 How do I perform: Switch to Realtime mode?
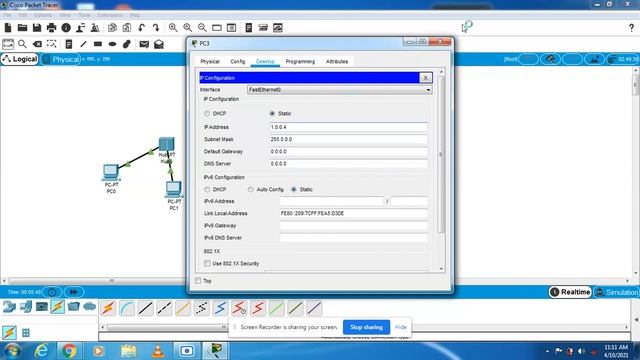click(x=570, y=292)
